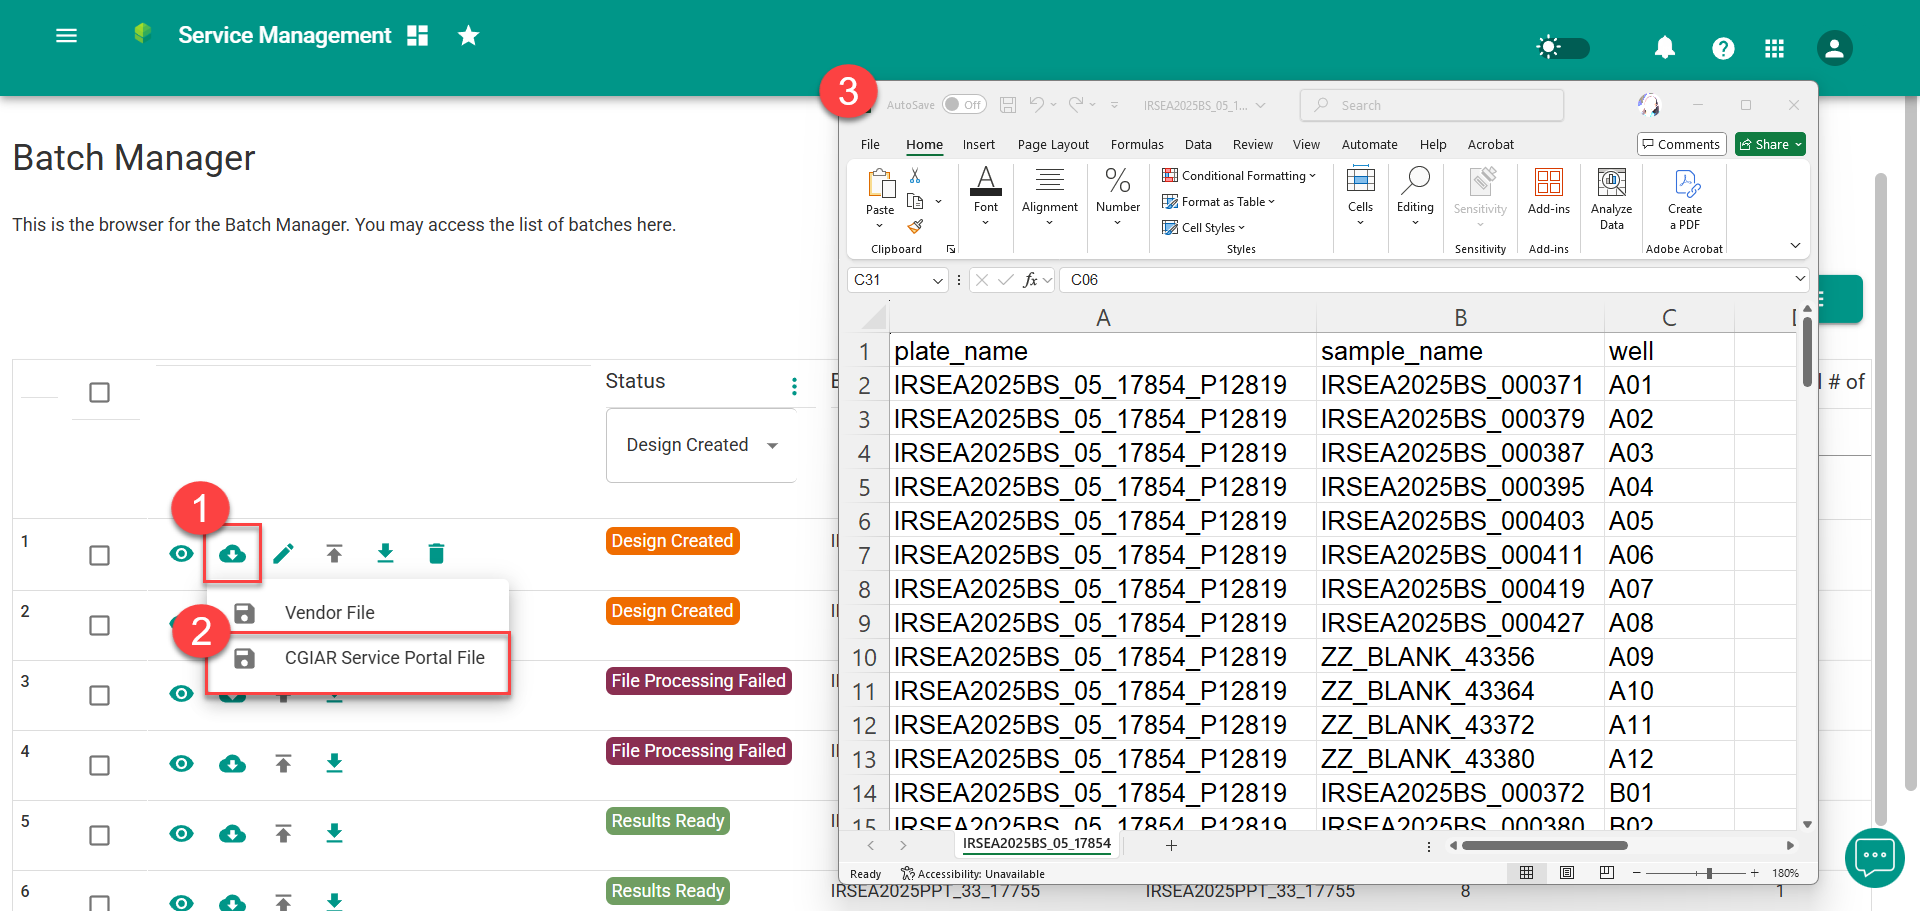Tick the select-all header checkbox
1920x911 pixels.
(99, 392)
